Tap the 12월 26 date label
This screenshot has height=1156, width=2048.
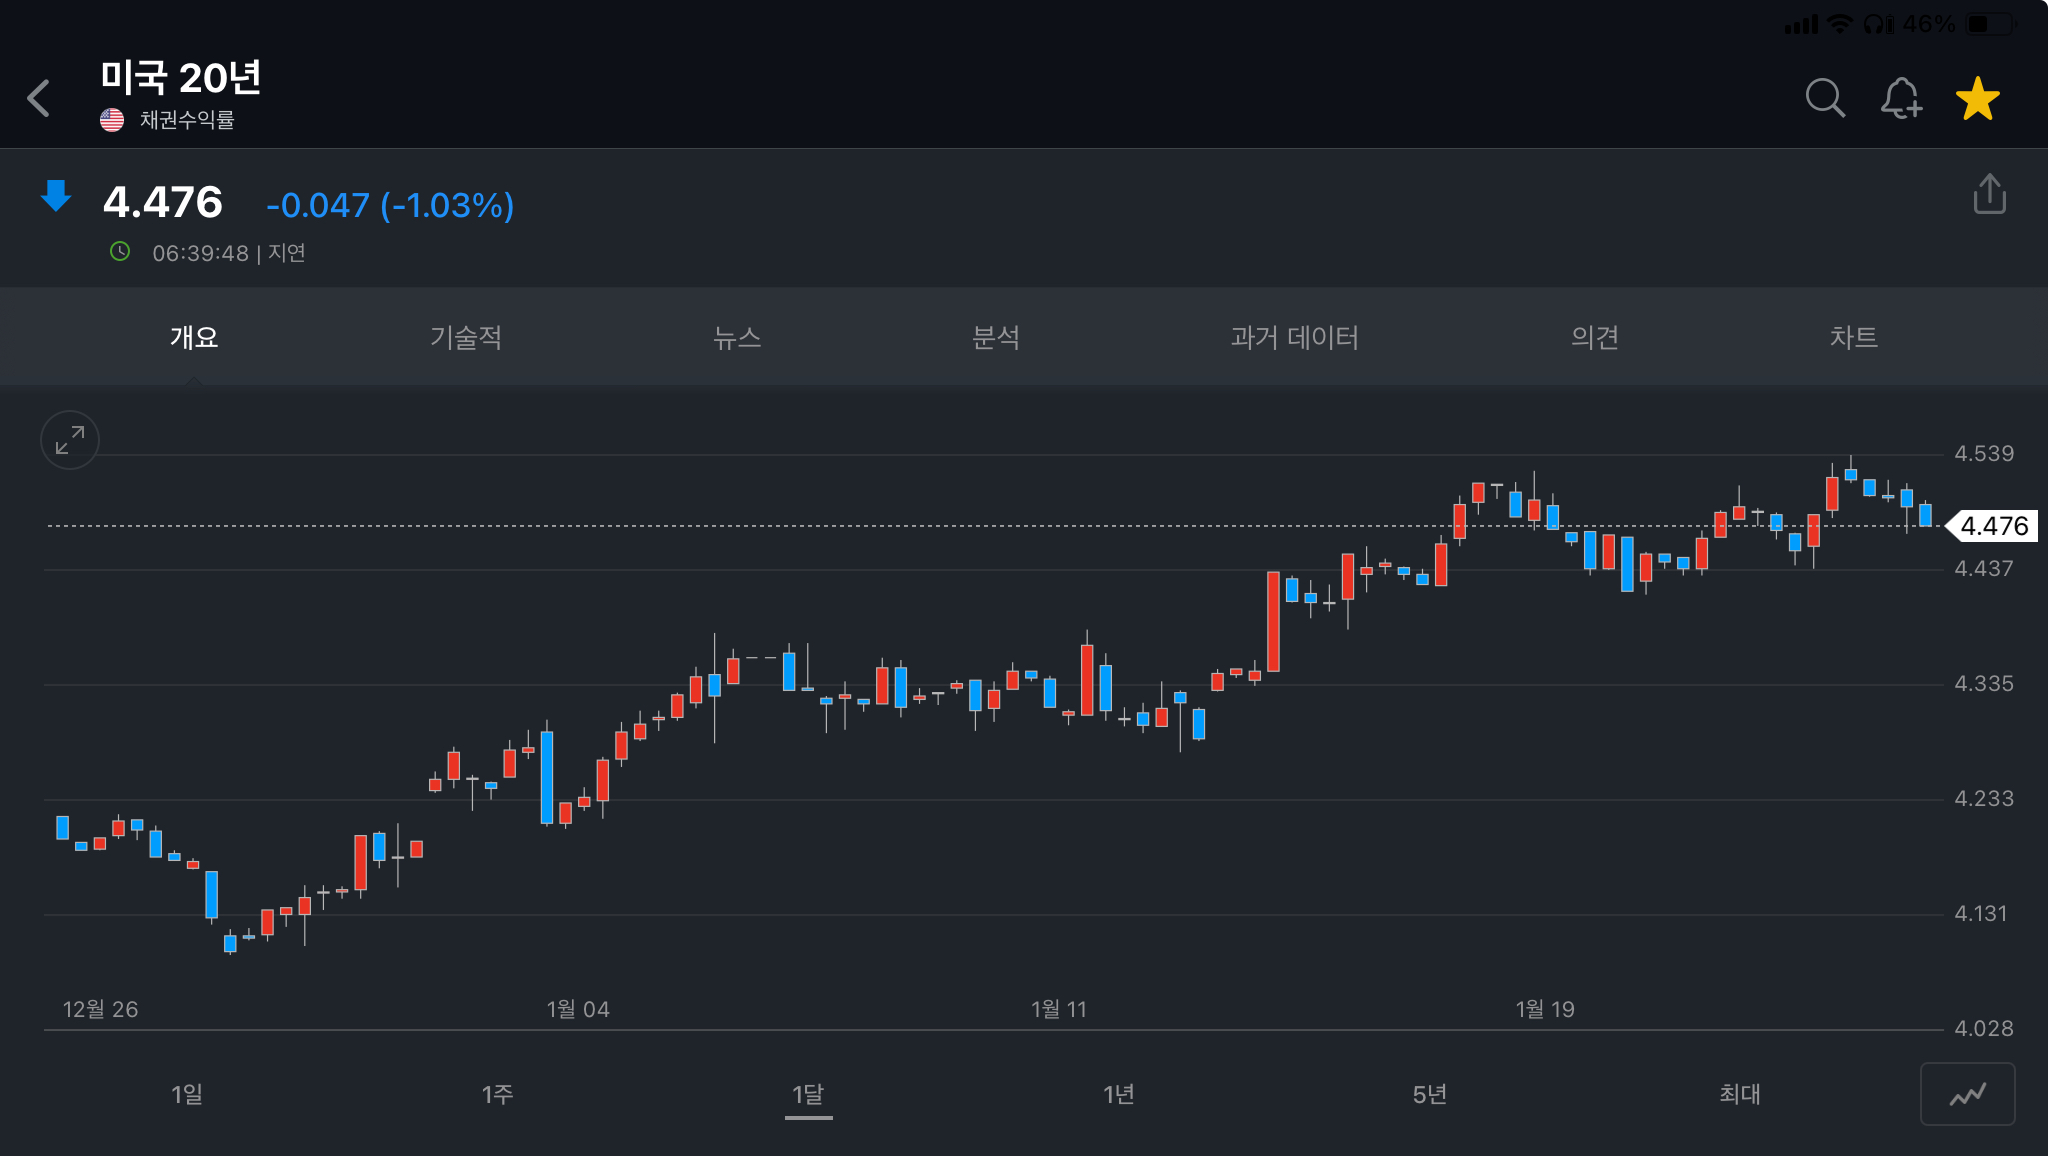100,1009
